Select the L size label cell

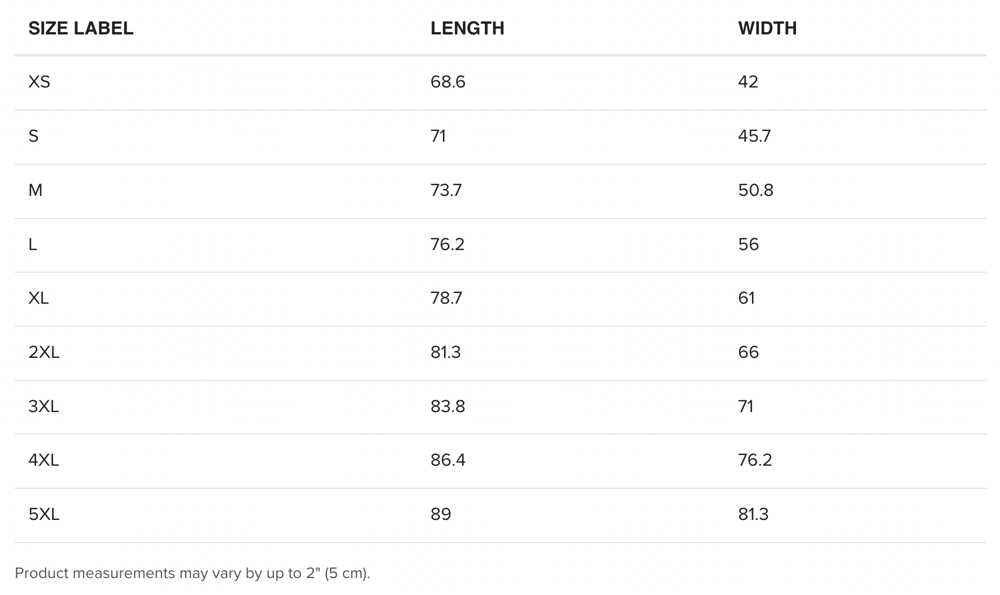33,244
